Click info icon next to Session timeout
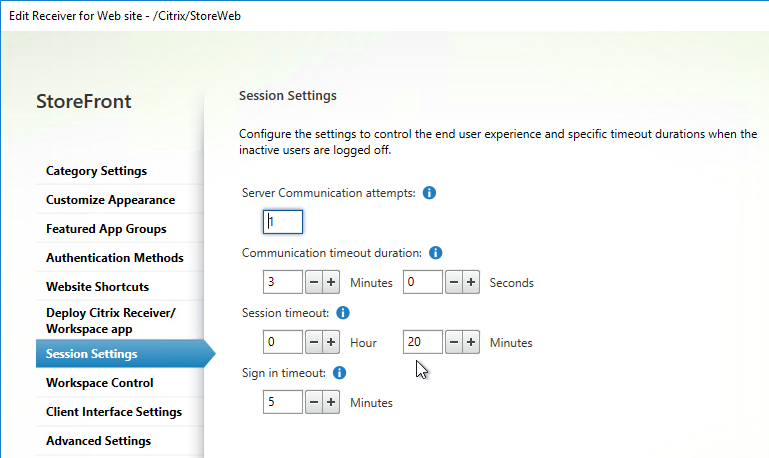 tap(343, 312)
